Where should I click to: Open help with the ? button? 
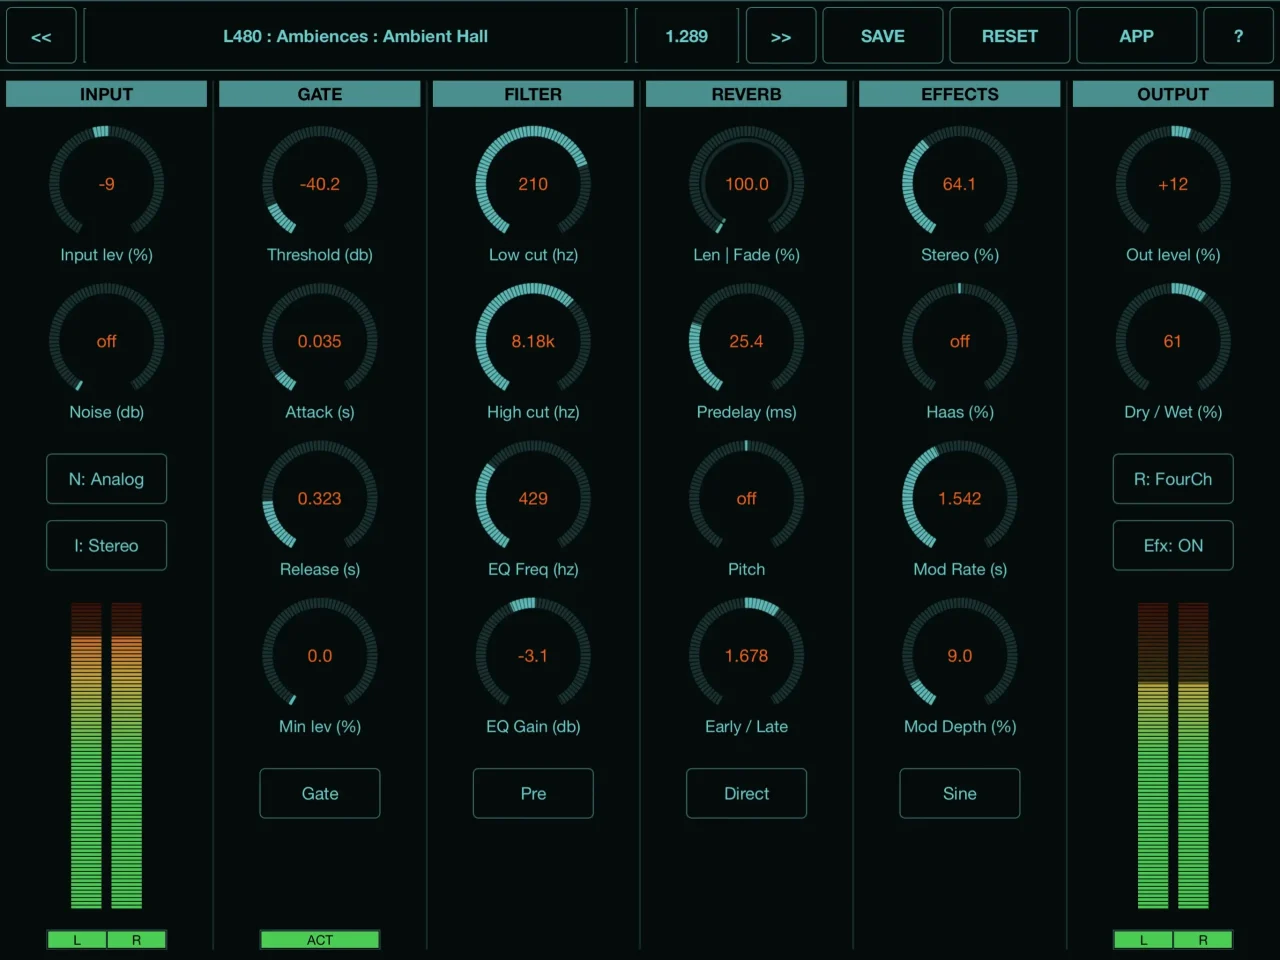pyautogui.click(x=1239, y=36)
